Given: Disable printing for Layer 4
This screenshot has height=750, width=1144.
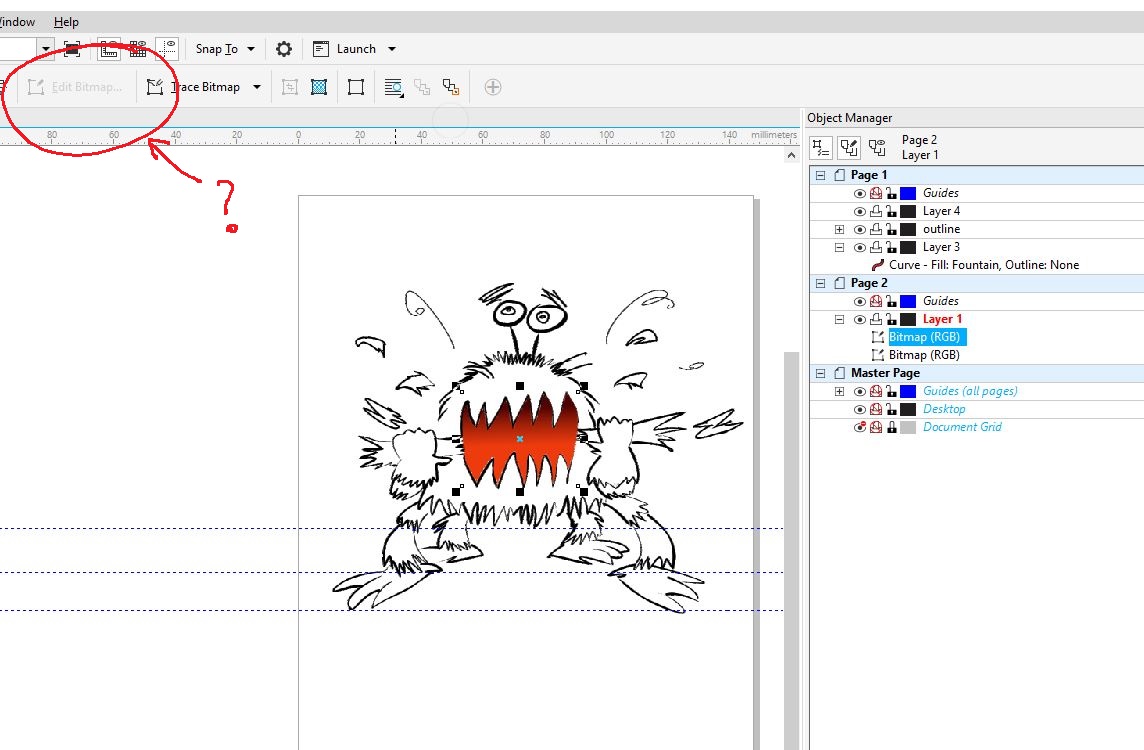Looking at the screenshot, I should tap(875, 210).
